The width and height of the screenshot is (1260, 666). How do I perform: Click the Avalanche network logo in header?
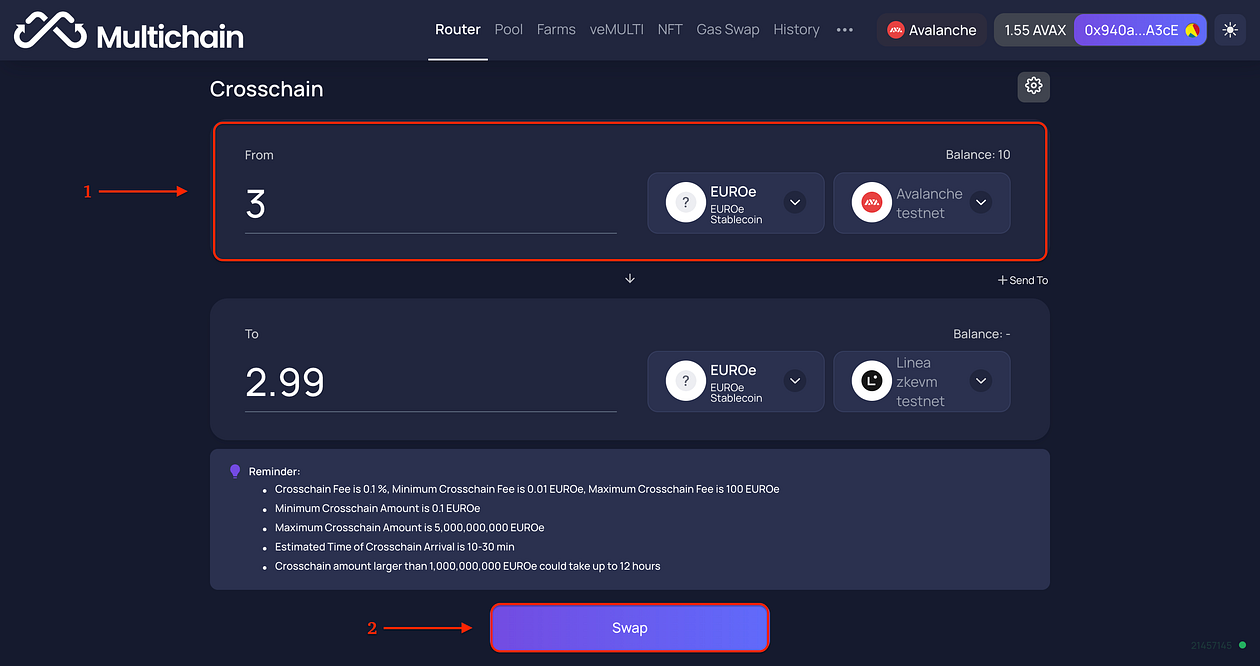pyautogui.click(x=896, y=30)
